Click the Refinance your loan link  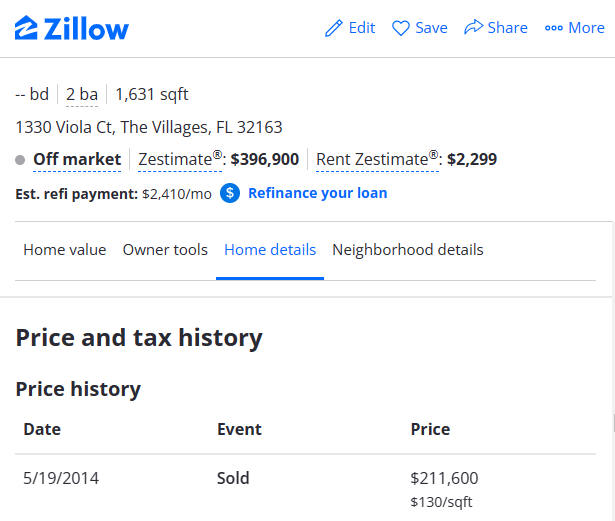[318, 193]
